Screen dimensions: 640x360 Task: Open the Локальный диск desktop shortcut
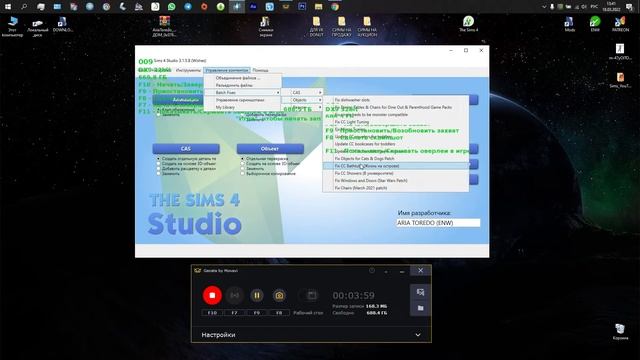(38, 27)
